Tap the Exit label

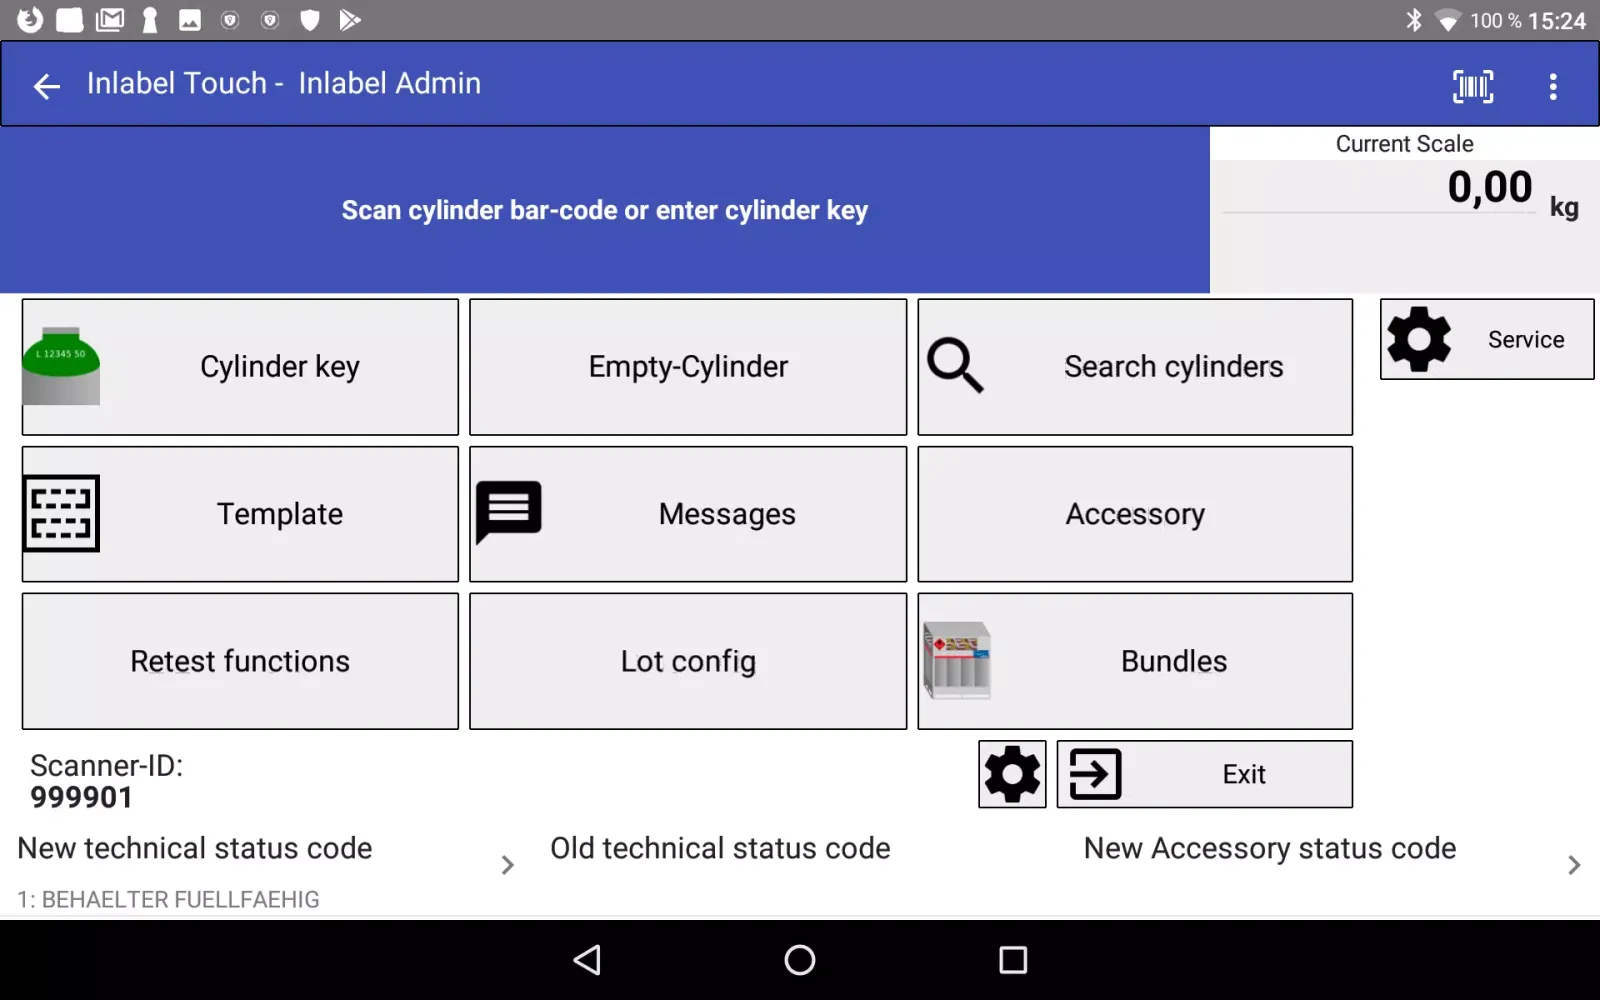point(1244,774)
